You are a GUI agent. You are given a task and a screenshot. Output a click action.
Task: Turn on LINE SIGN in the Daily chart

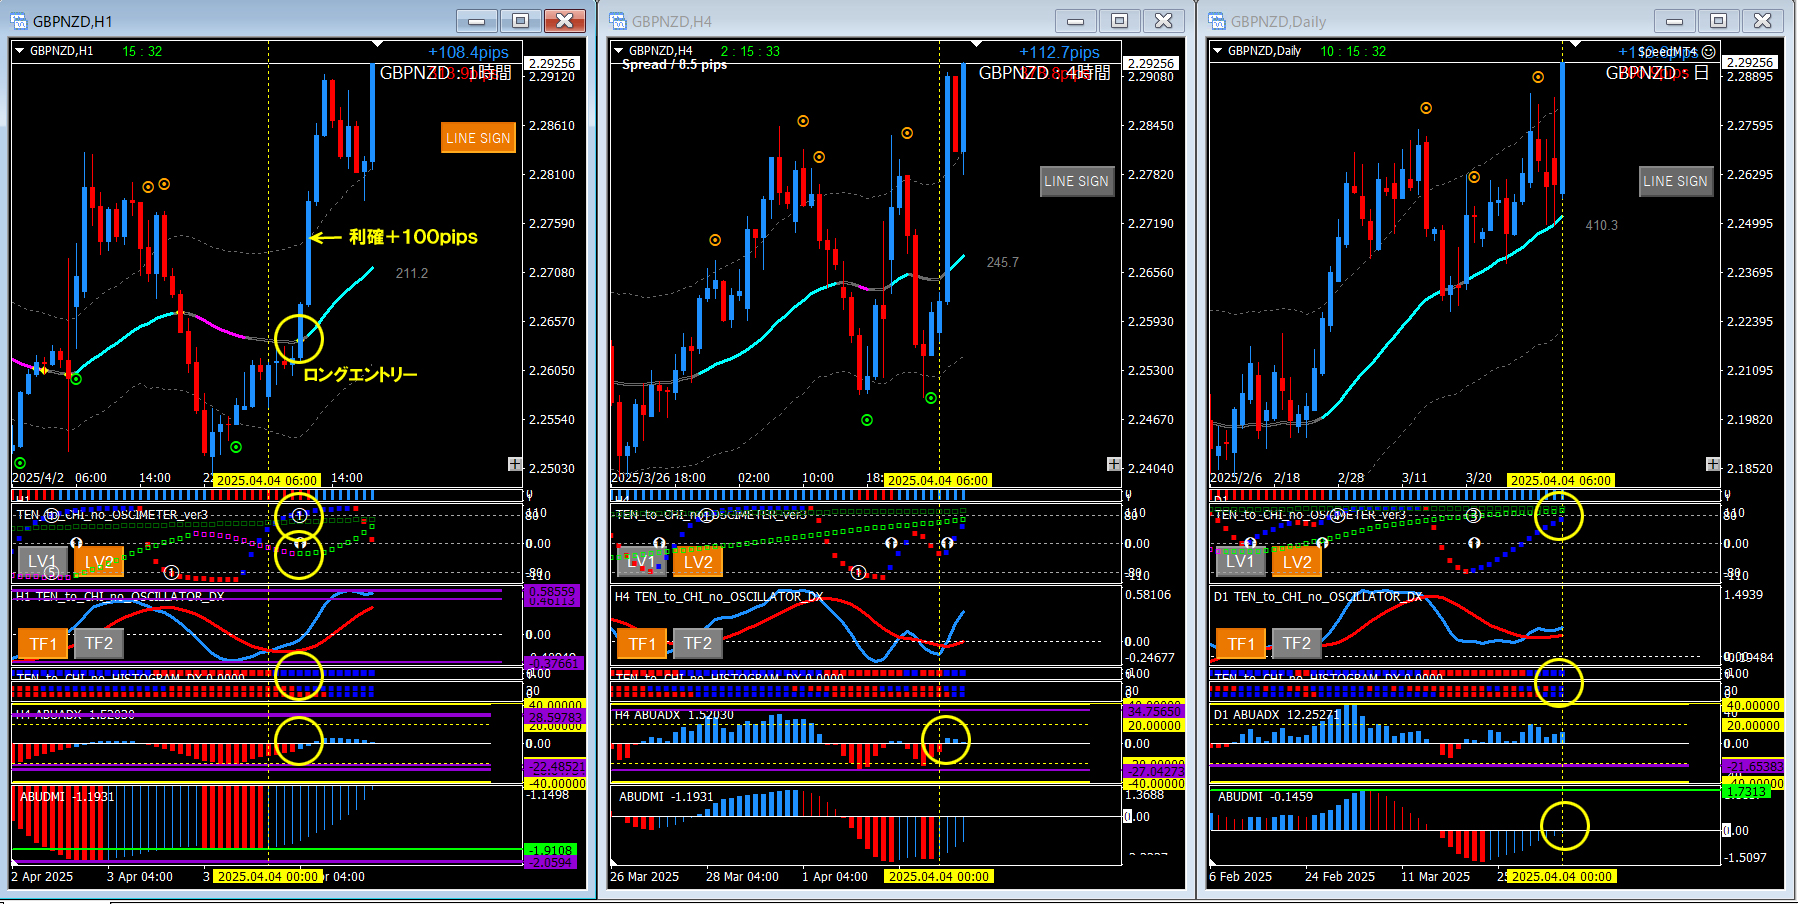[1676, 181]
